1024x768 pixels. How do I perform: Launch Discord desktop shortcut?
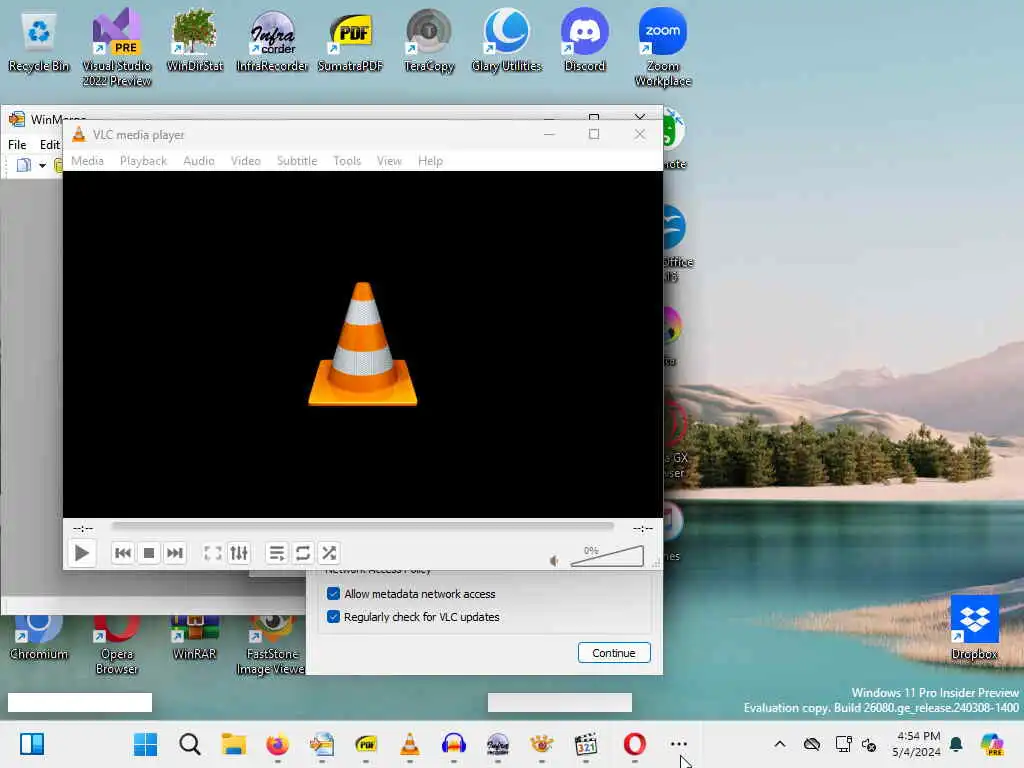(x=584, y=40)
